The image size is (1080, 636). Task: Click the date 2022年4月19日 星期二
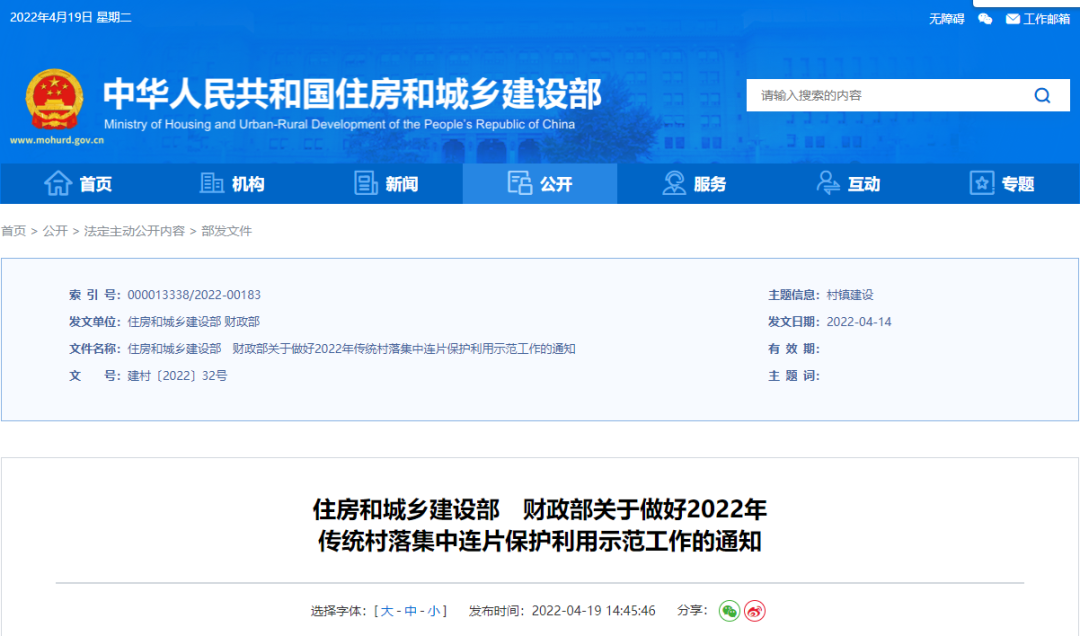click(x=70, y=17)
